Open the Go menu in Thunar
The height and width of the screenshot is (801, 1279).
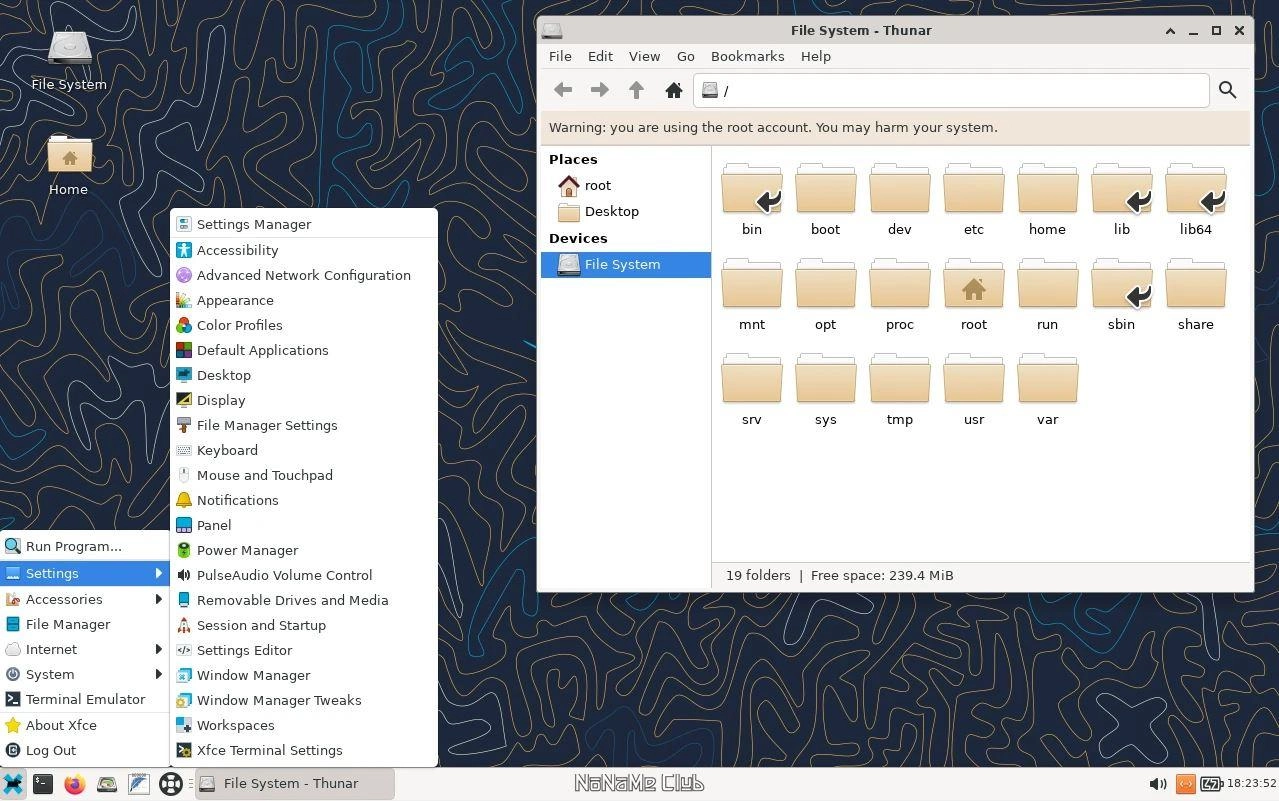[685, 56]
